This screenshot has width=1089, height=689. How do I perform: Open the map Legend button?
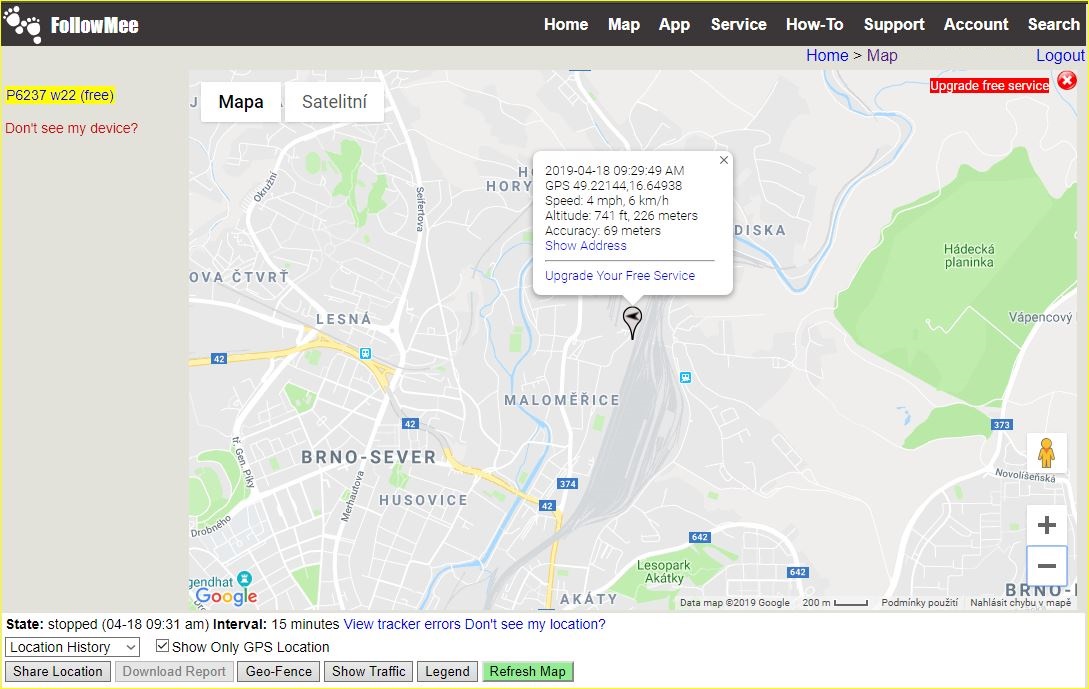(x=447, y=672)
